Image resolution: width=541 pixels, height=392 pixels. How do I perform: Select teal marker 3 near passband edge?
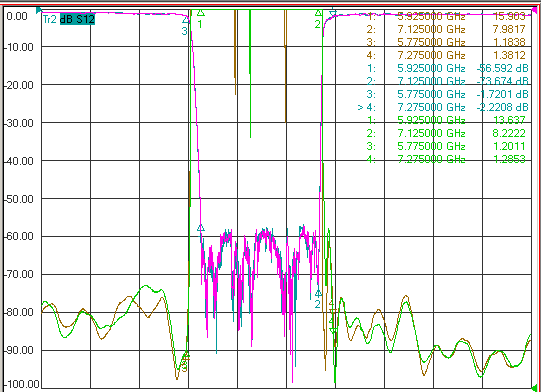(185, 20)
